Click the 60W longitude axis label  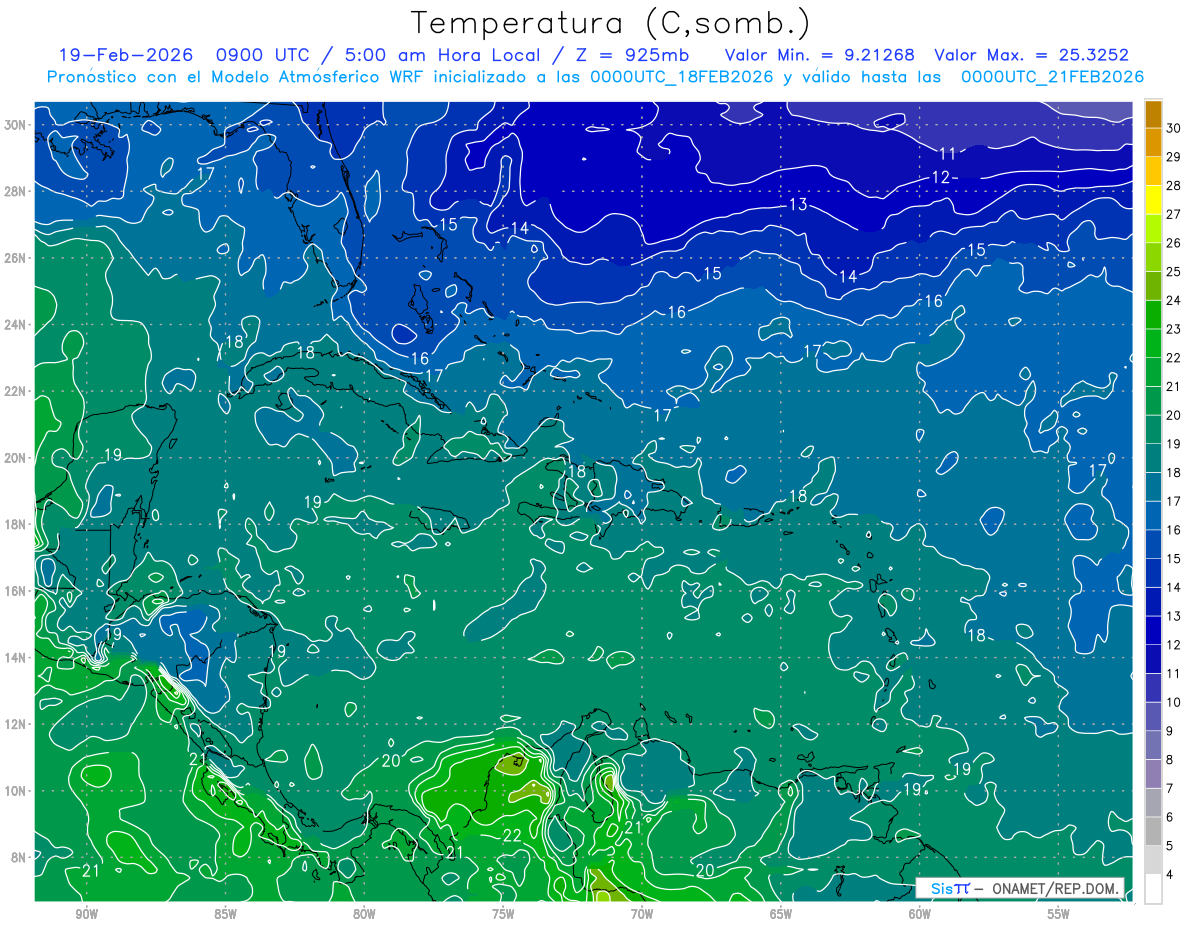[920, 914]
